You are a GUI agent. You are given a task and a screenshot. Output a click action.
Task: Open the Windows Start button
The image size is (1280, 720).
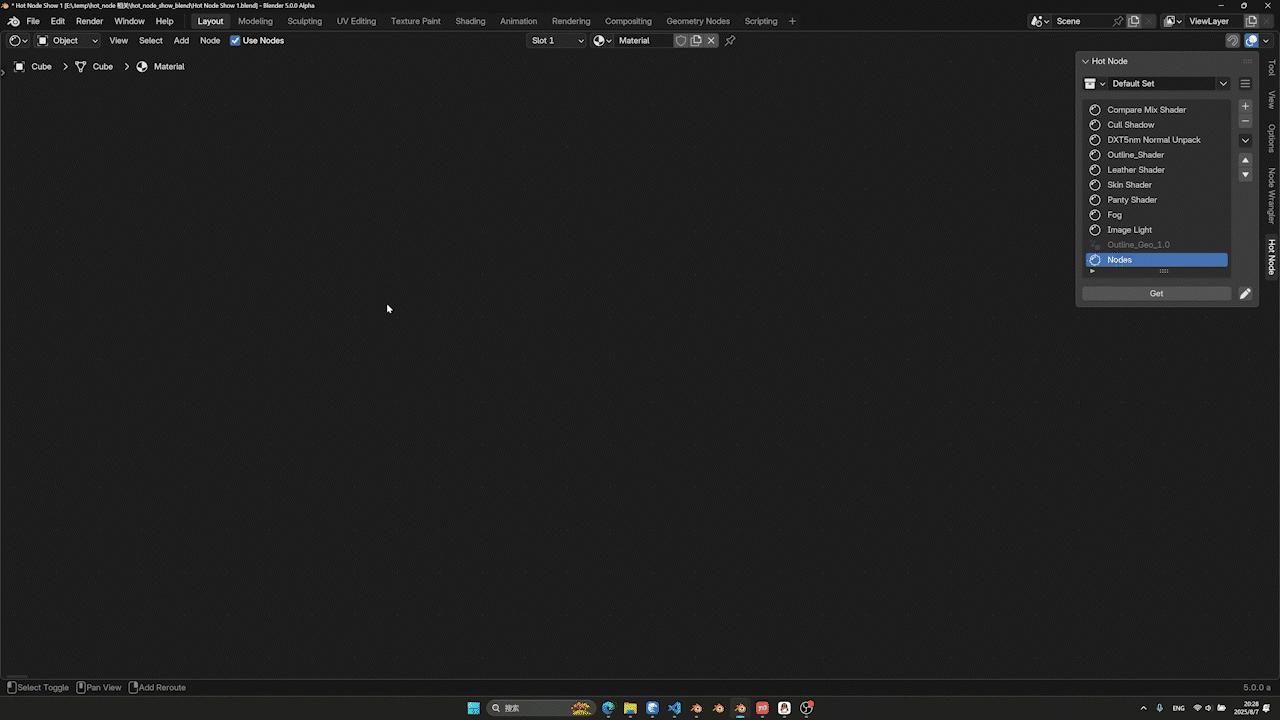point(474,708)
